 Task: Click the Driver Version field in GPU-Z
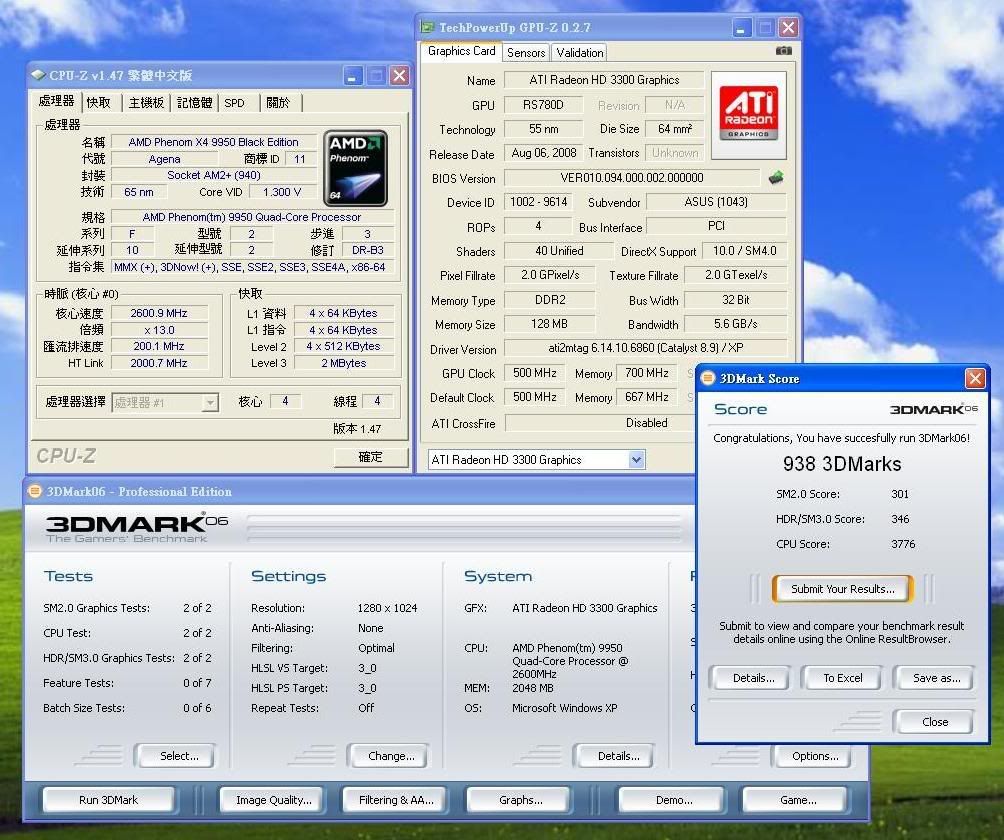coord(645,348)
